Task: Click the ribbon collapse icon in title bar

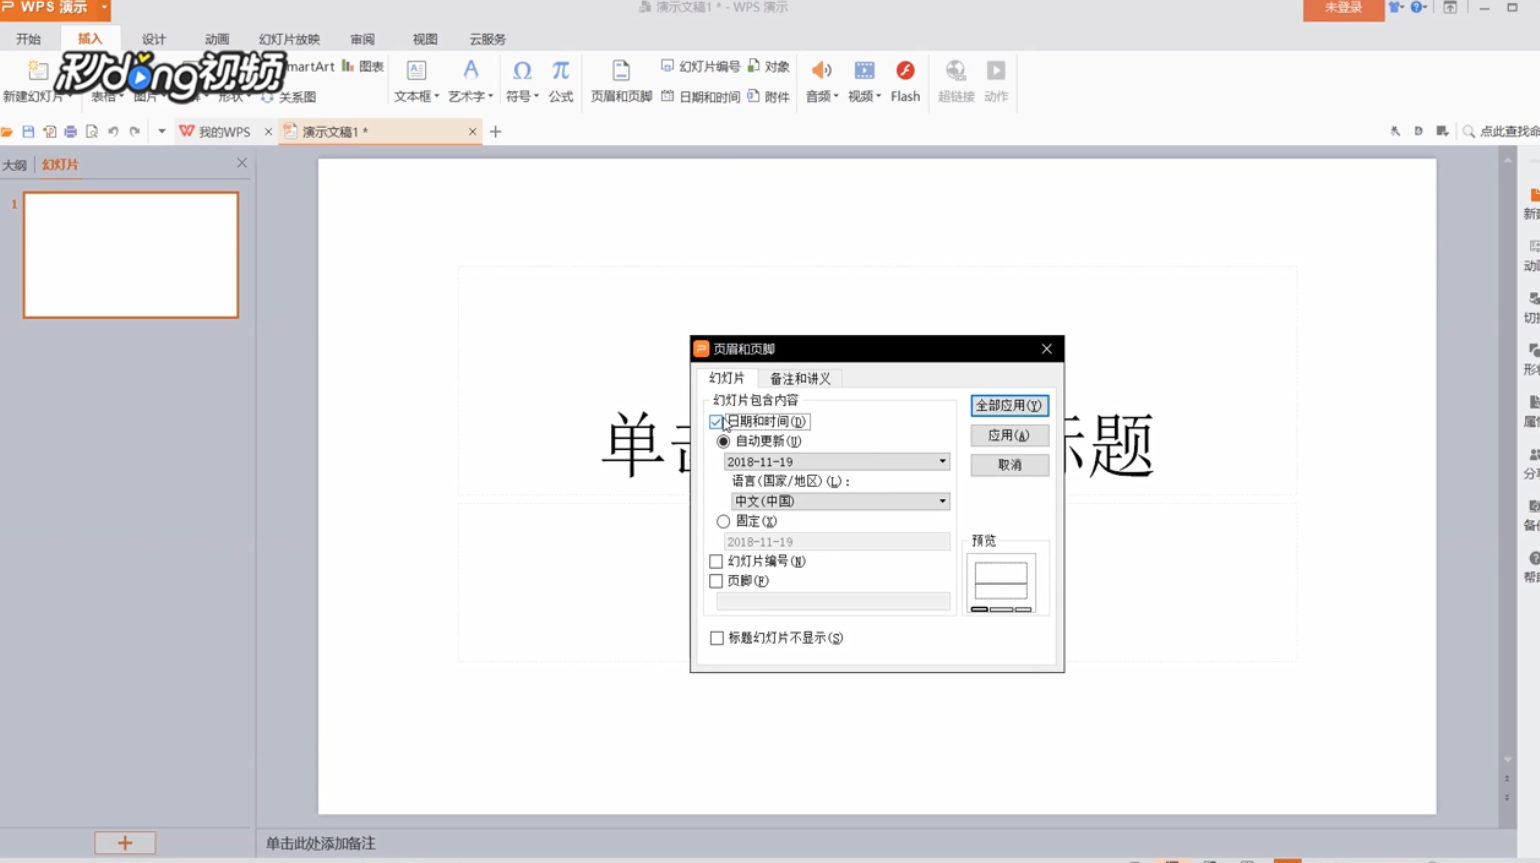Action: tap(1450, 7)
